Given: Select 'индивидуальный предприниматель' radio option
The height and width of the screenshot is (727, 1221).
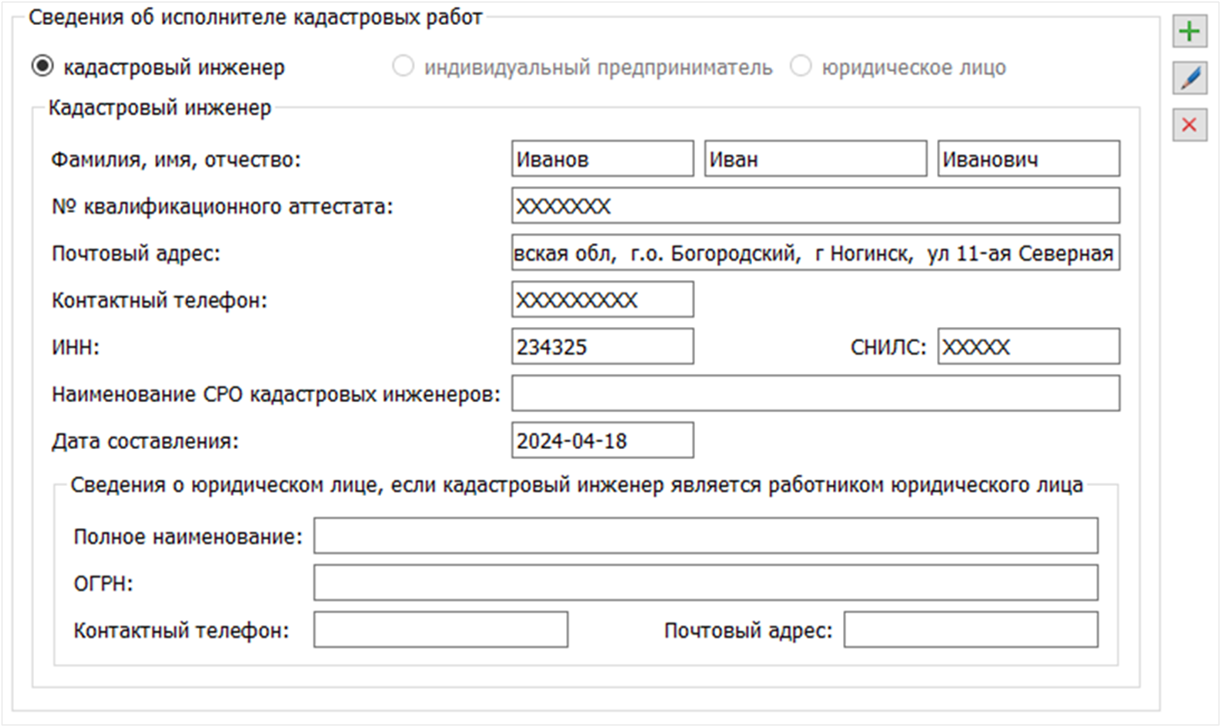Looking at the screenshot, I should pyautogui.click(x=404, y=67).
